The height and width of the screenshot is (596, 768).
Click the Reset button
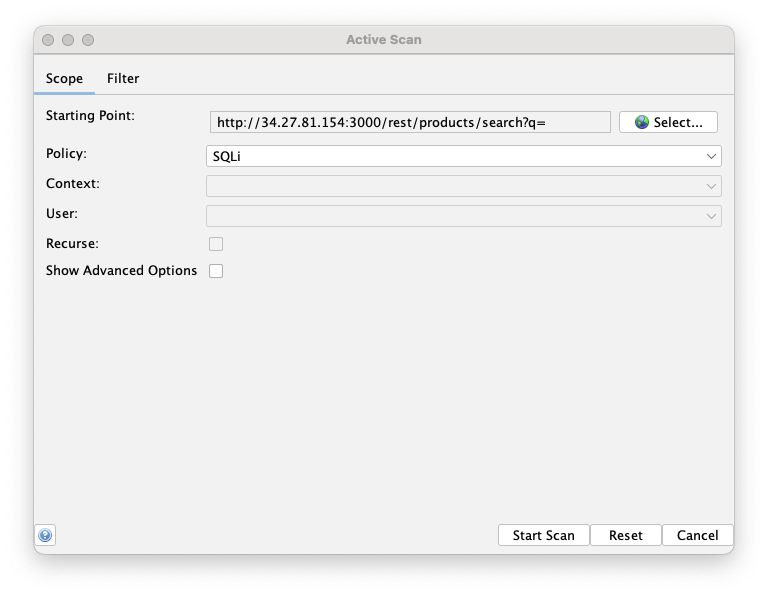(625, 535)
